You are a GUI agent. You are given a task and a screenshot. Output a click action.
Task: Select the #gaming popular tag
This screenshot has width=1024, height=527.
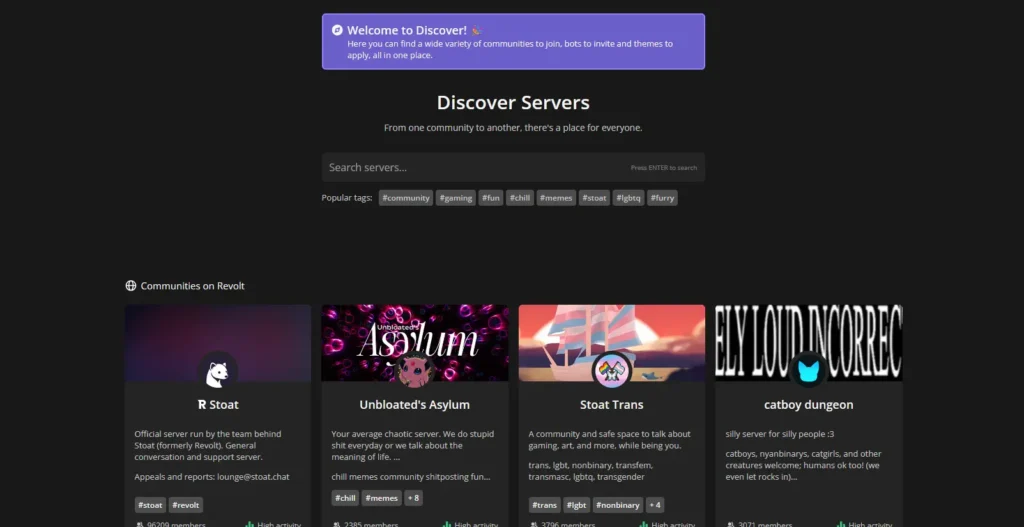[x=456, y=198]
